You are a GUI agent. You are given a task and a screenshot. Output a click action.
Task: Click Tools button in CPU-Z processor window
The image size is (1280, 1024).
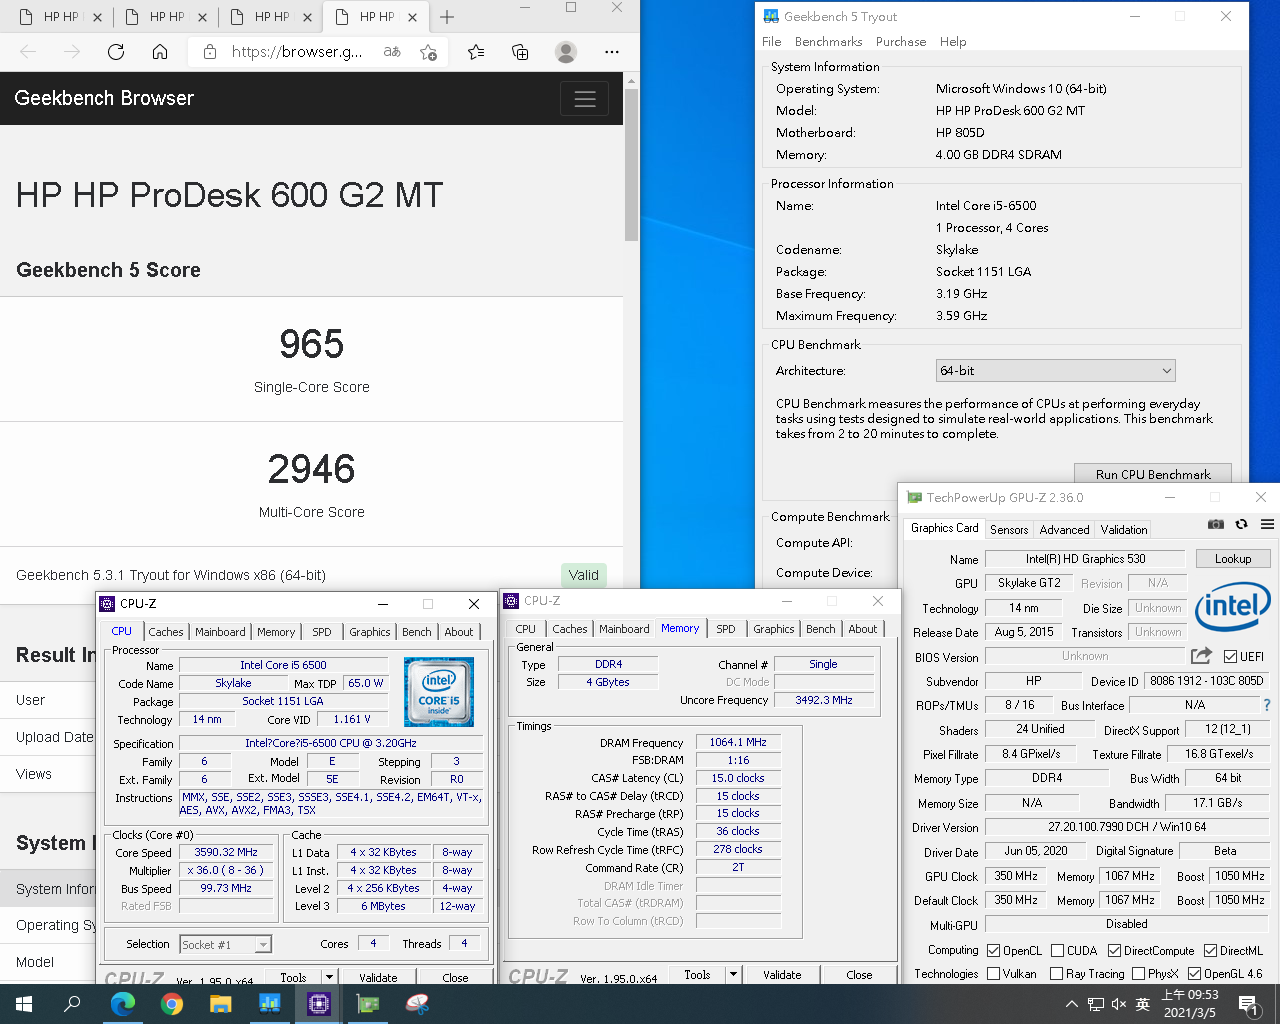click(293, 977)
